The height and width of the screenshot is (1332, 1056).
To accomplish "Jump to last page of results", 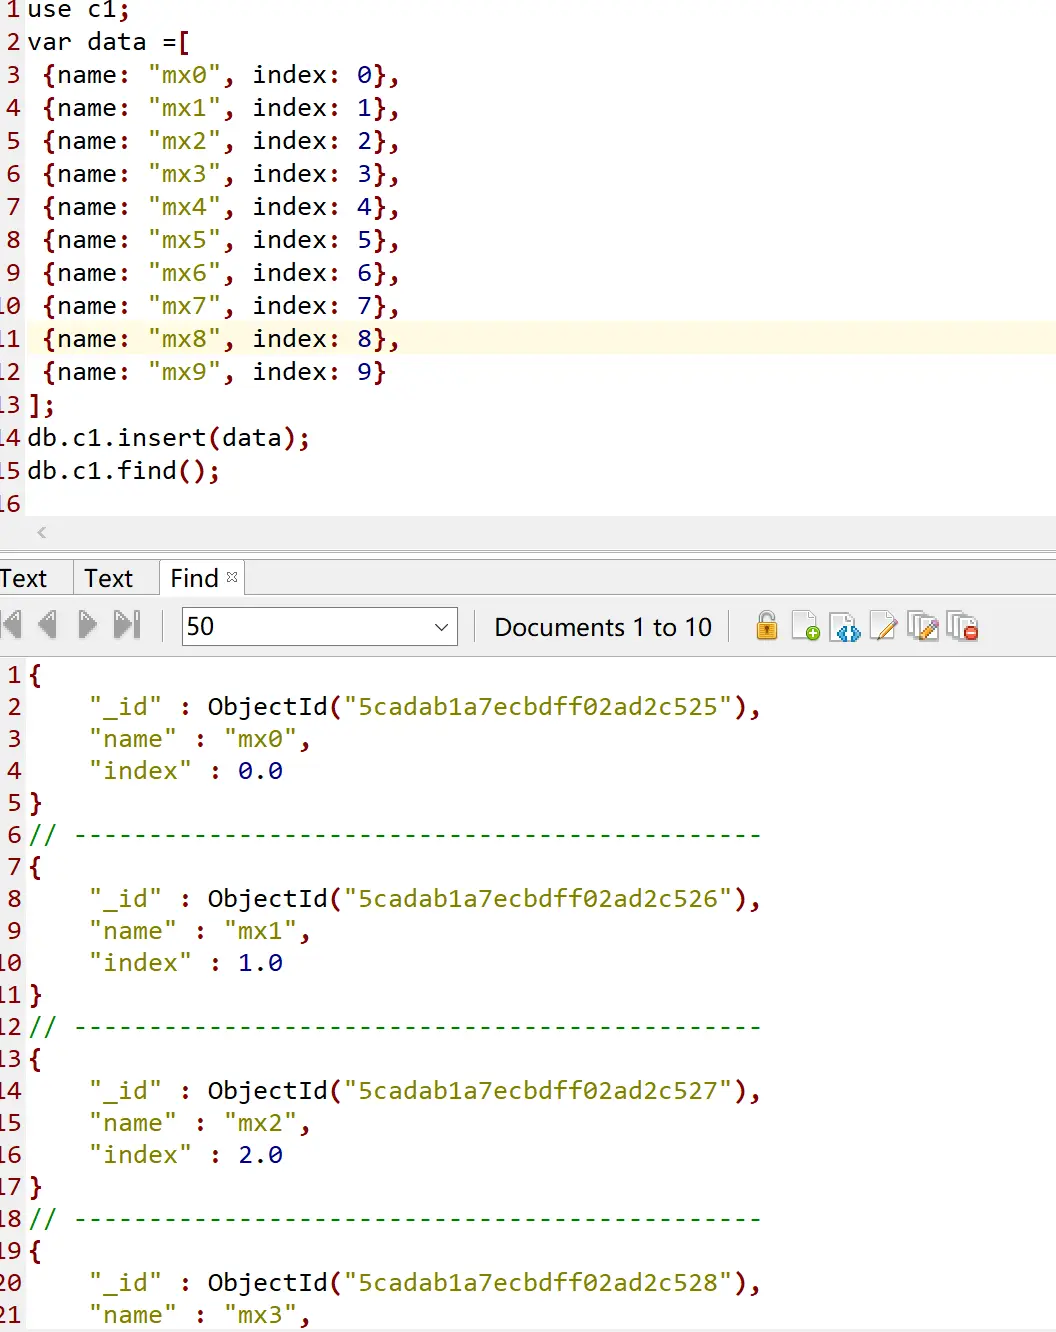I will [x=127, y=626].
